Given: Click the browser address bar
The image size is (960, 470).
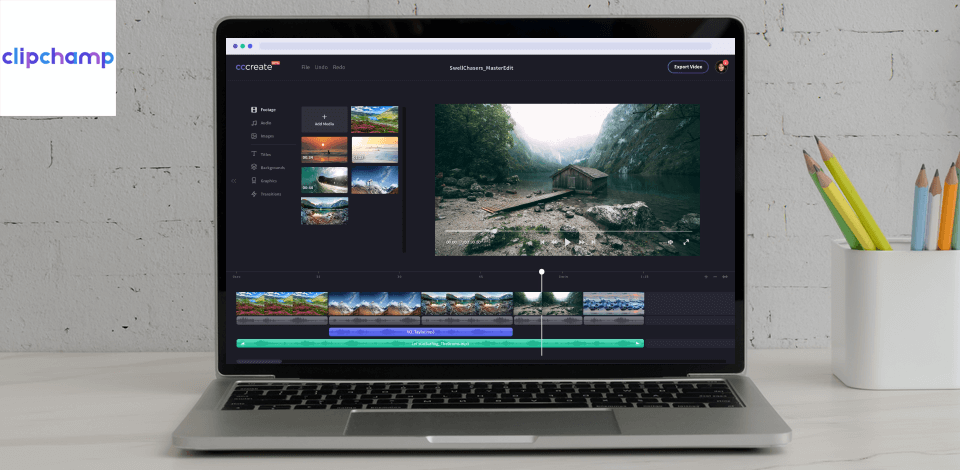Looking at the screenshot, I should click(485, 46).
